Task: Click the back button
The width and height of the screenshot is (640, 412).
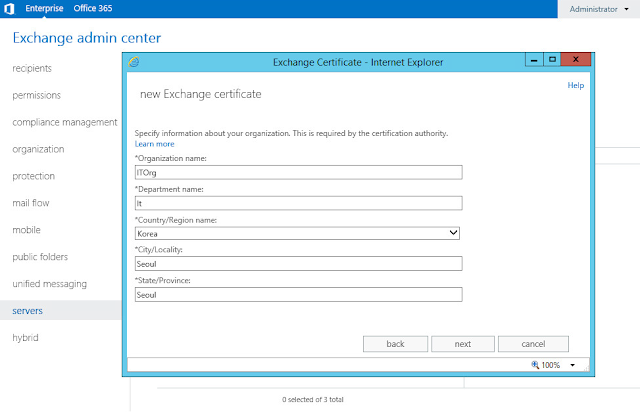Action: pyautogui.click(x=395, y=344)
